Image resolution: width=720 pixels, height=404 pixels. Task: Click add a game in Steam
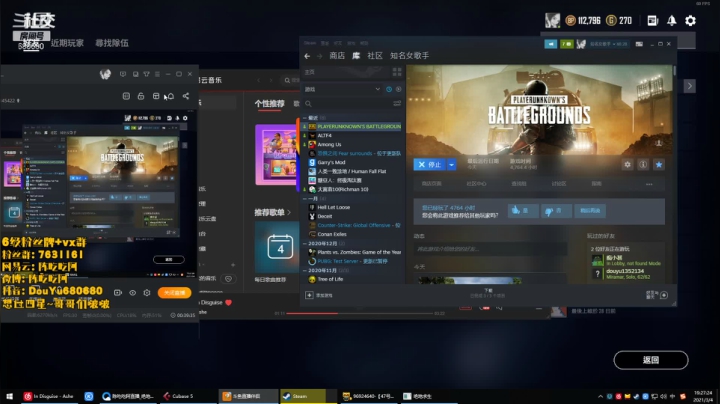pyautogui.click(x=319, y=295)
